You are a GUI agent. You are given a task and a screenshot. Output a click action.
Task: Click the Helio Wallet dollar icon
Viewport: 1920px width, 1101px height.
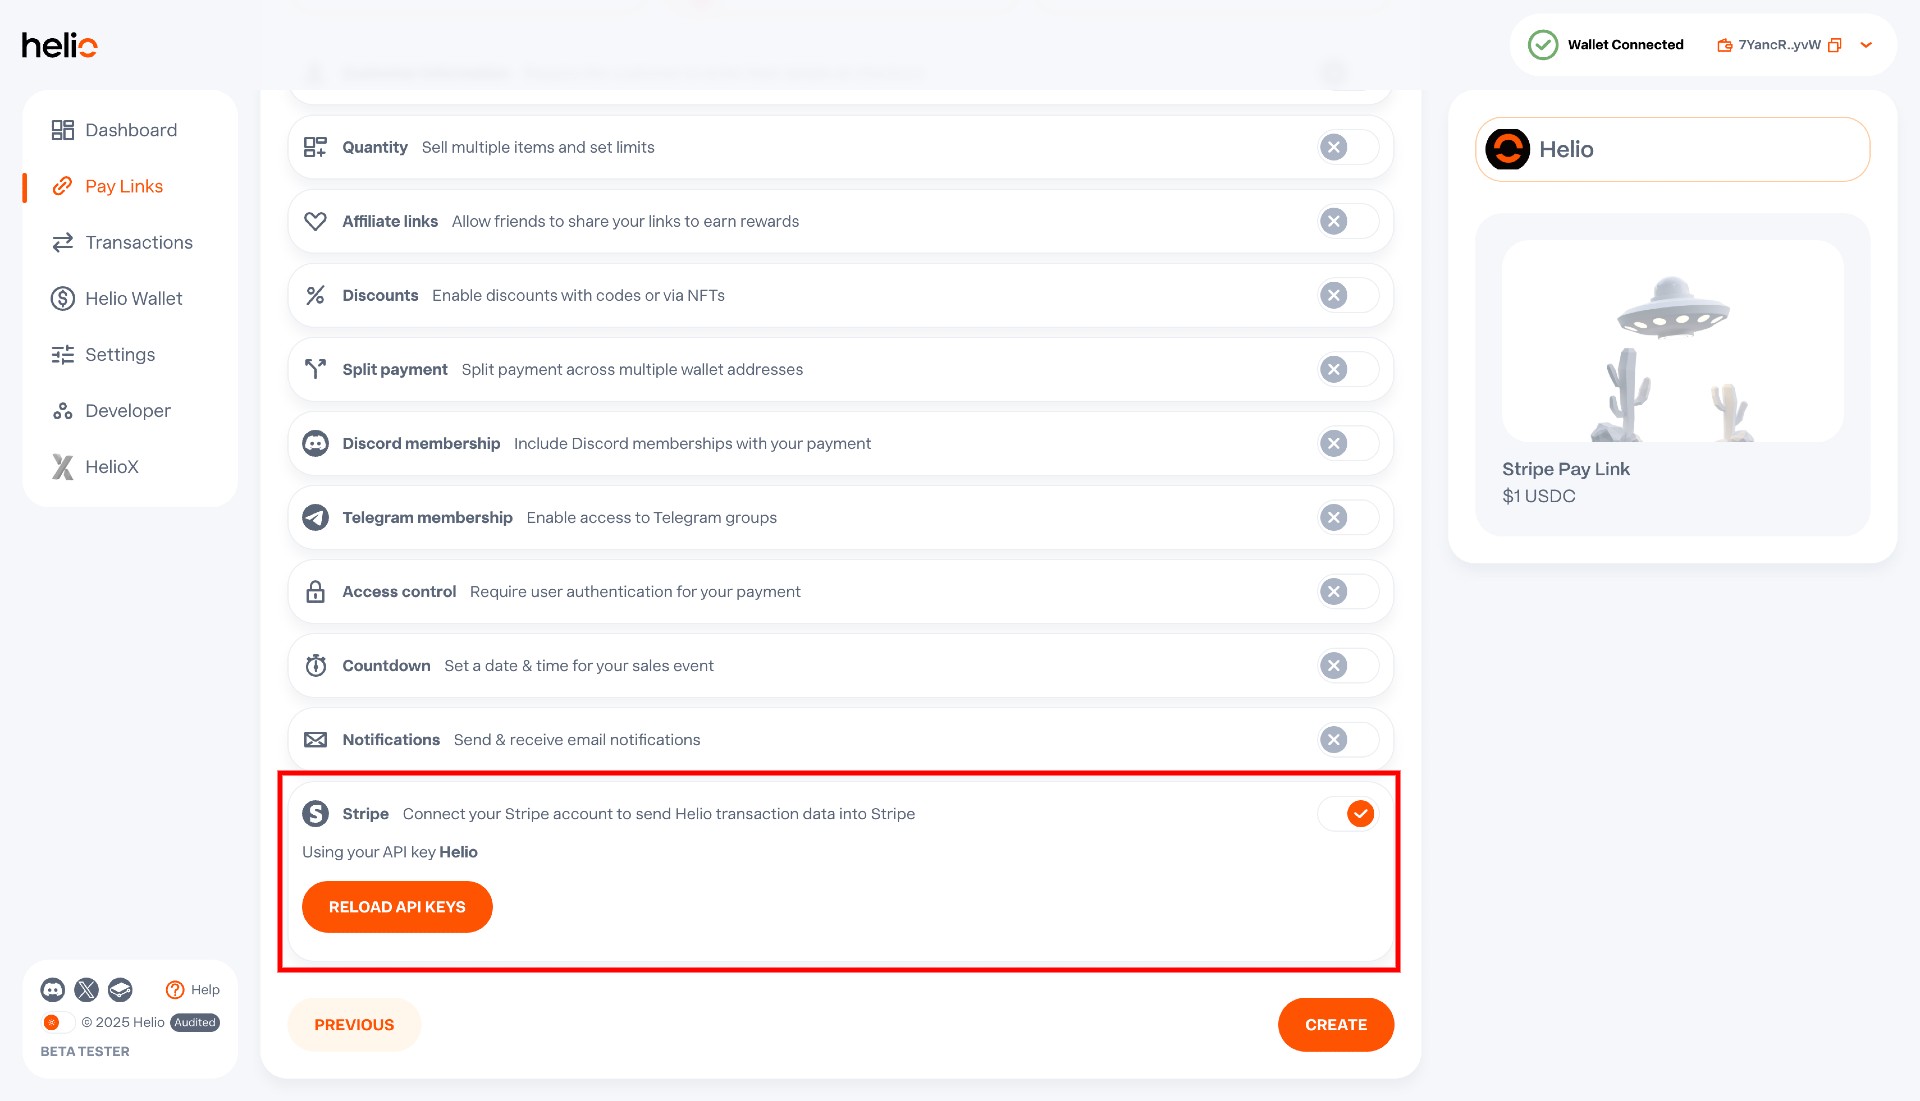tap(63, 298)
